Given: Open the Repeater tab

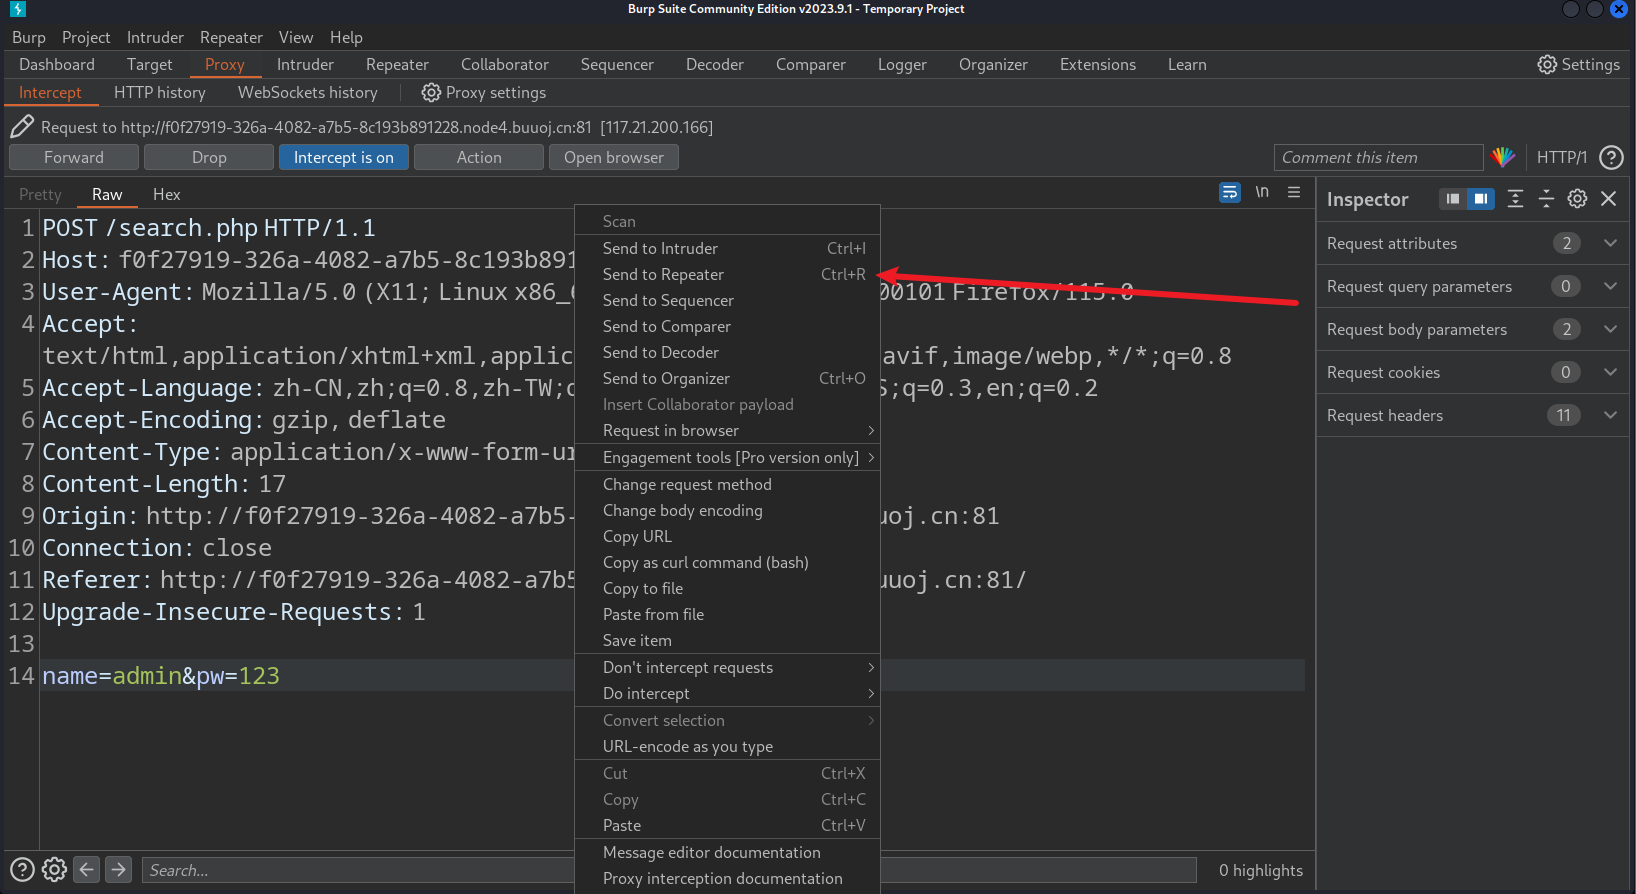Looking at the screenshot, I should click(x=397, y=64).
